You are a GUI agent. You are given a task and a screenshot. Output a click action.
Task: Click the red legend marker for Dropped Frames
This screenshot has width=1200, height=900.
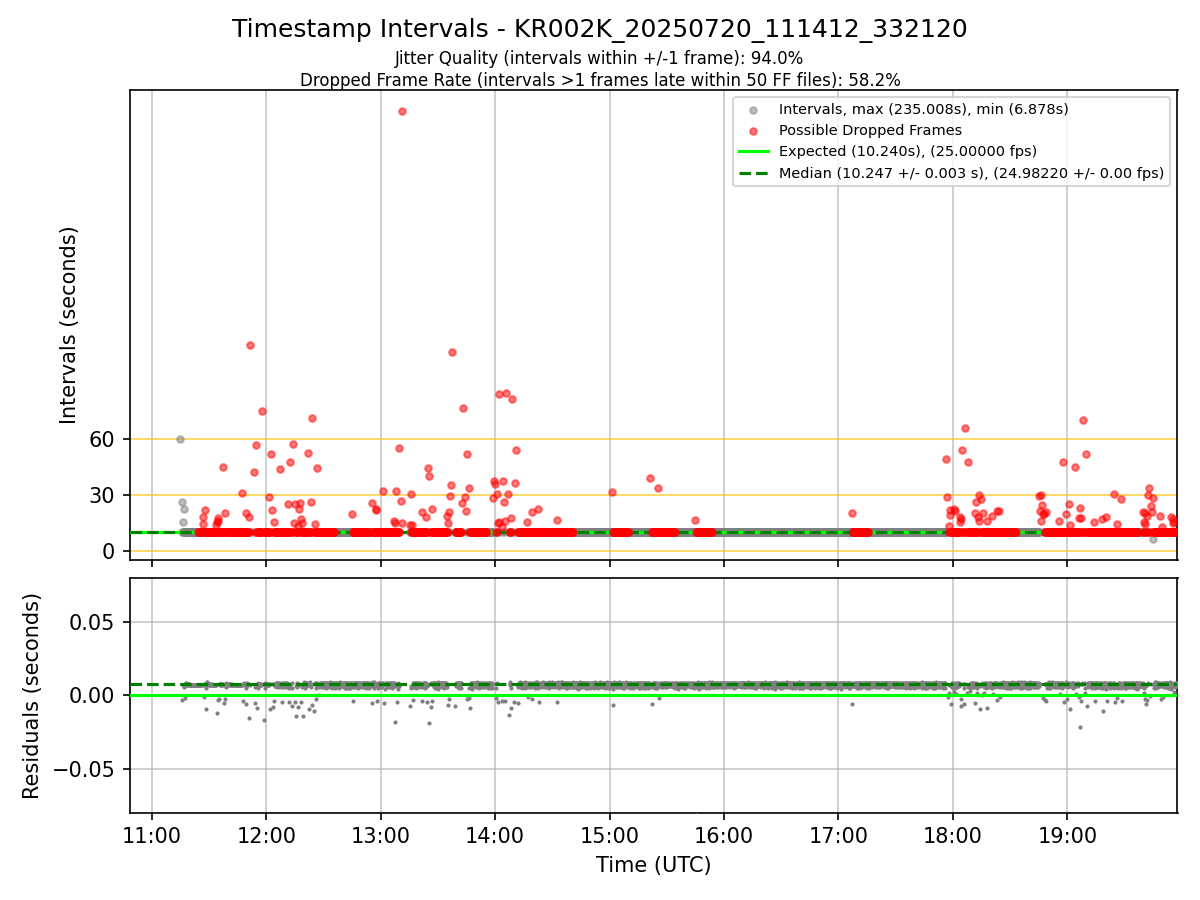(x=754, y=131)
